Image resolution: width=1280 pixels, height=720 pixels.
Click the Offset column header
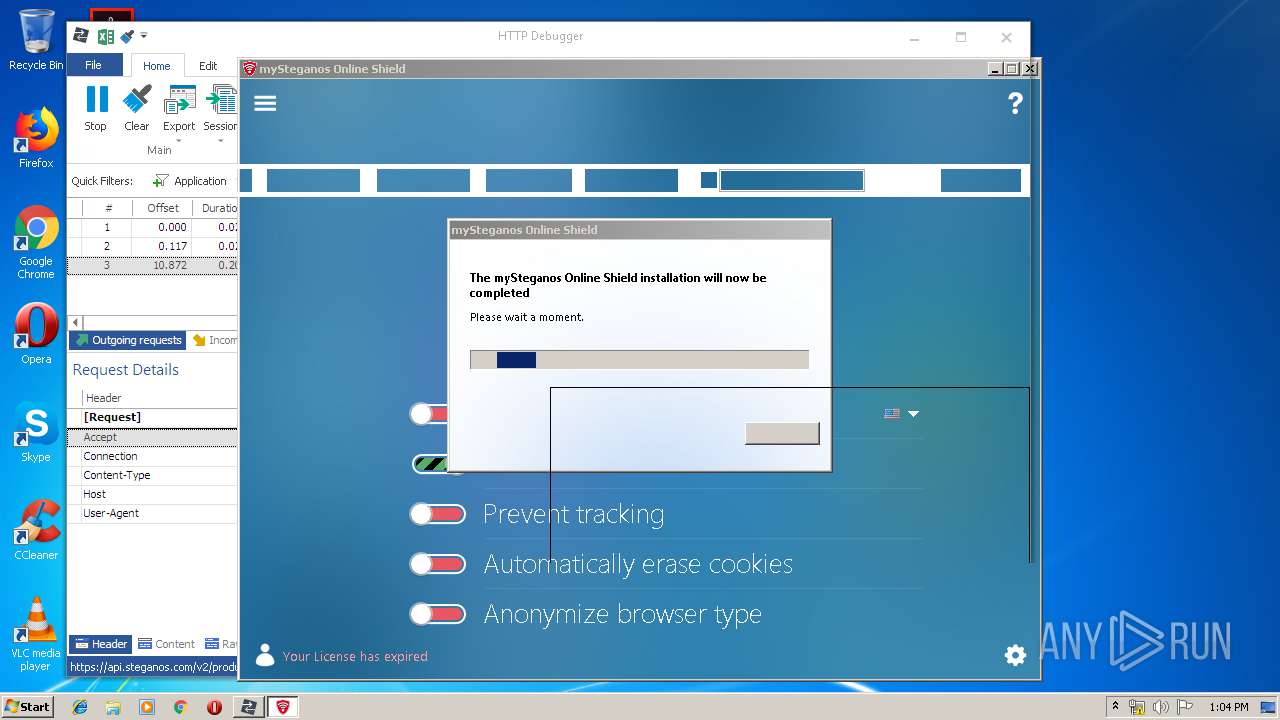click(162, 208)
